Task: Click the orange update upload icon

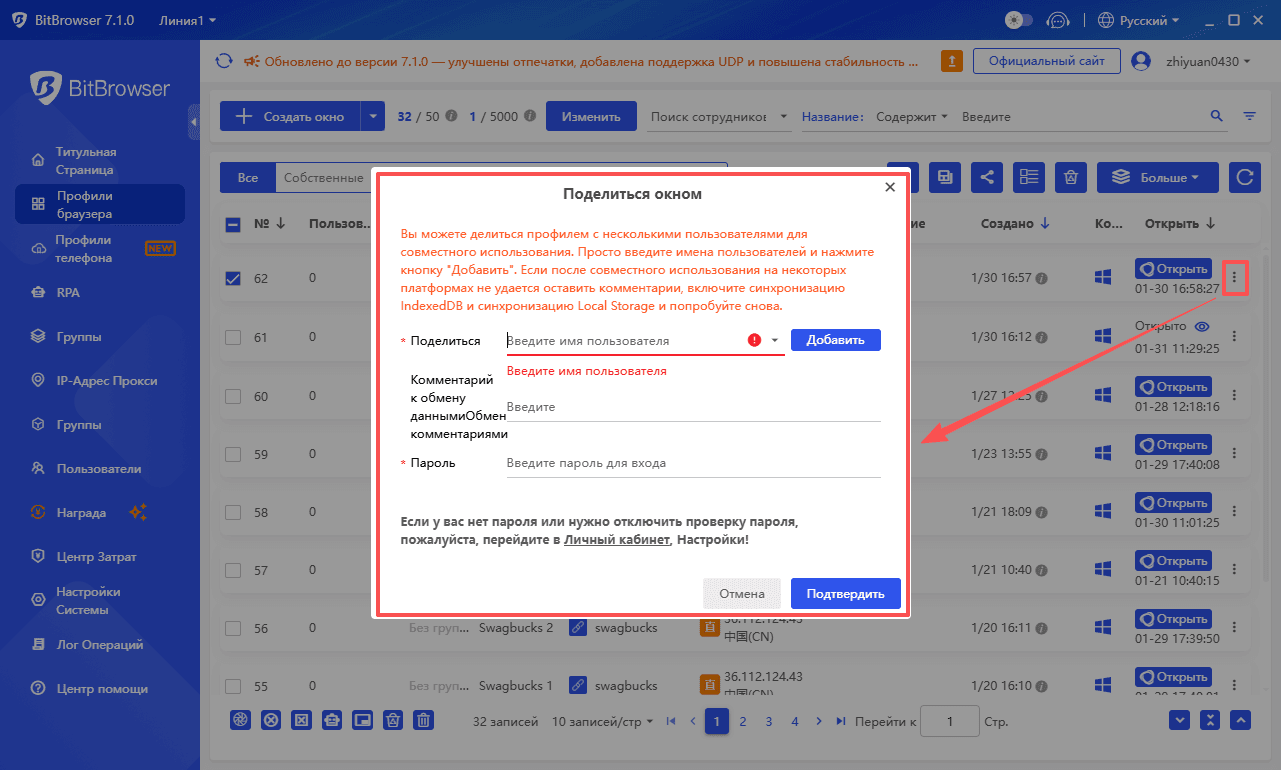Action: coord(952,62)
